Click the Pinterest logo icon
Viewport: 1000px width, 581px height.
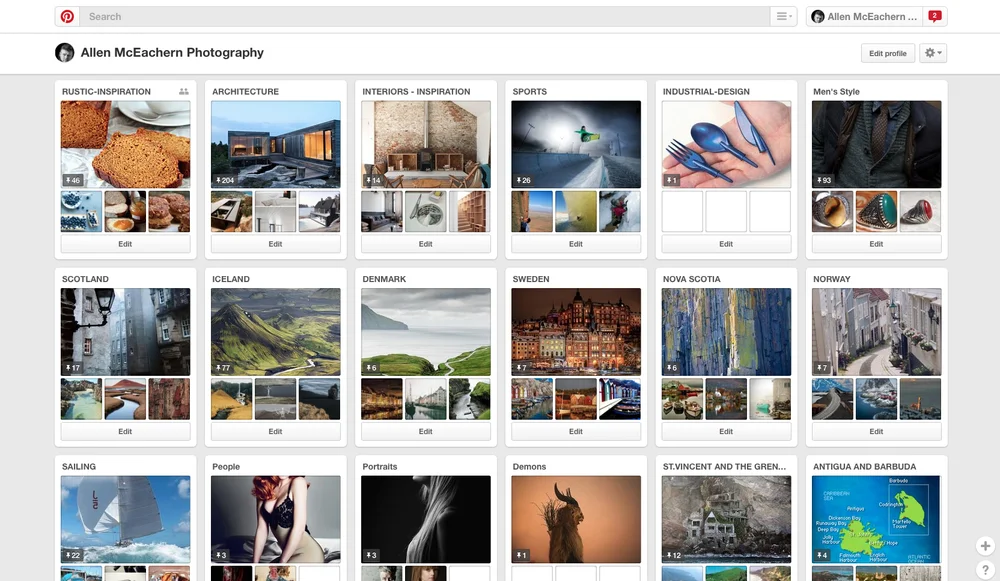coord(68,17)
